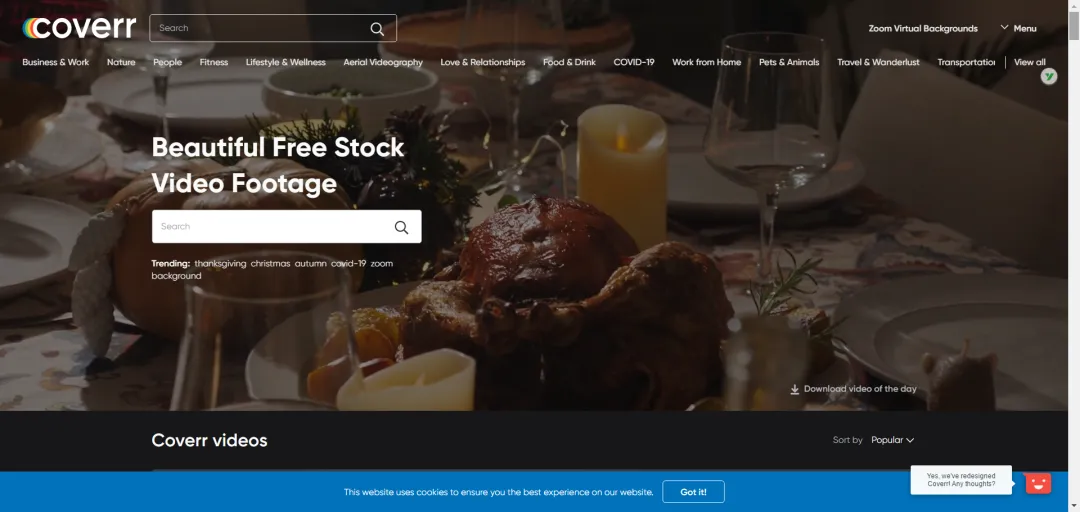The image size is (1080, 512).
Task: Click the page vertical scrollbar
Action: (x=1074, y=256)
